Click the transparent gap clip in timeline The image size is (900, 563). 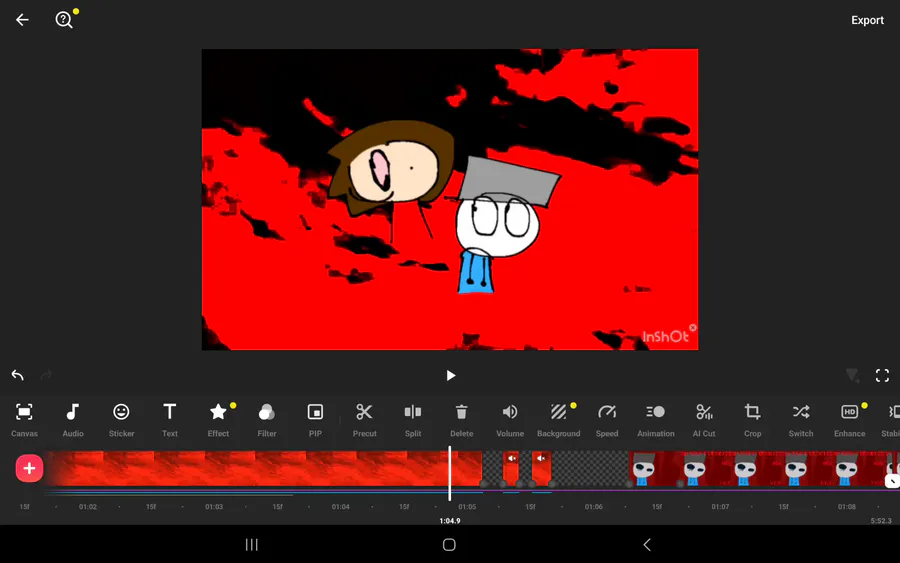[590, 468]
